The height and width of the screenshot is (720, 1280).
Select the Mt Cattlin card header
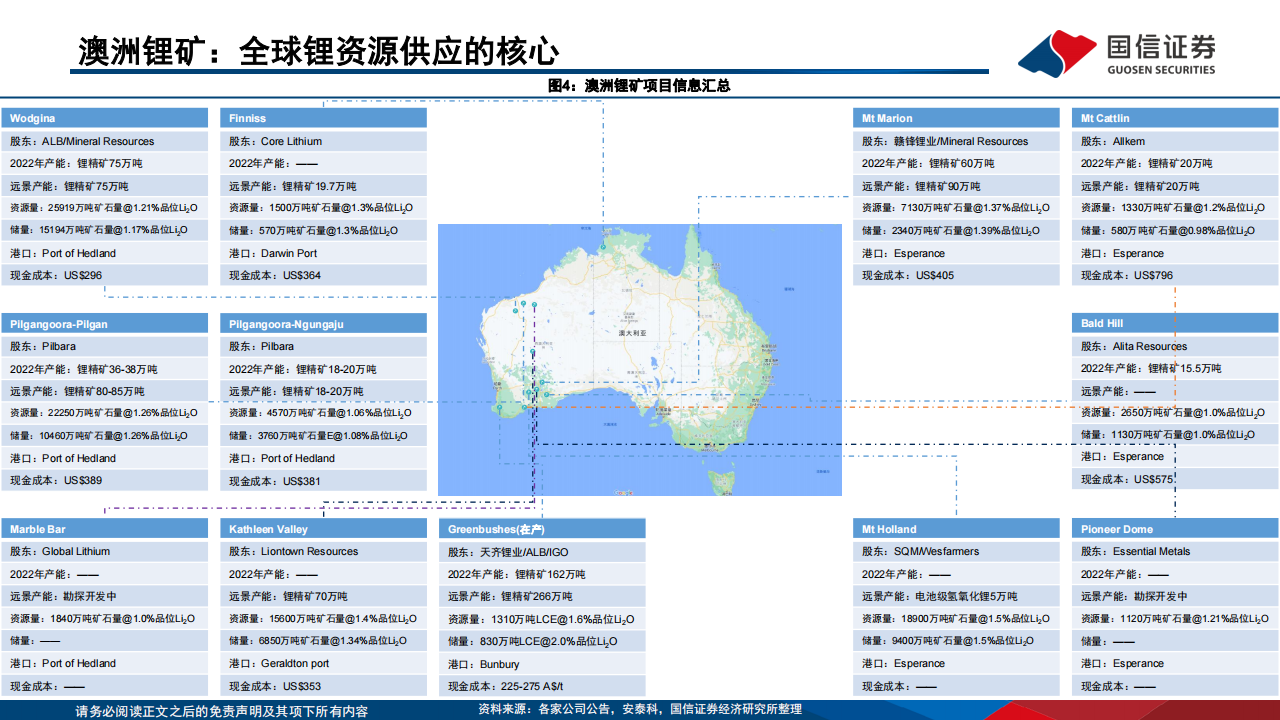point(1175,118)
